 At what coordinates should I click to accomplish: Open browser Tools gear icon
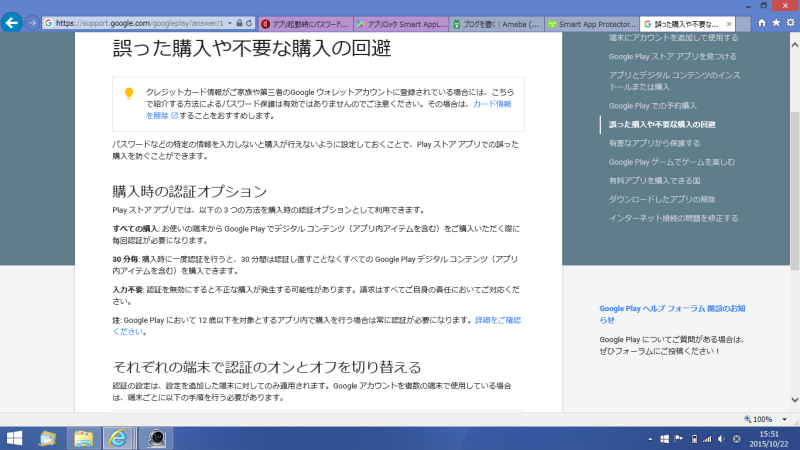pos(790,23)
